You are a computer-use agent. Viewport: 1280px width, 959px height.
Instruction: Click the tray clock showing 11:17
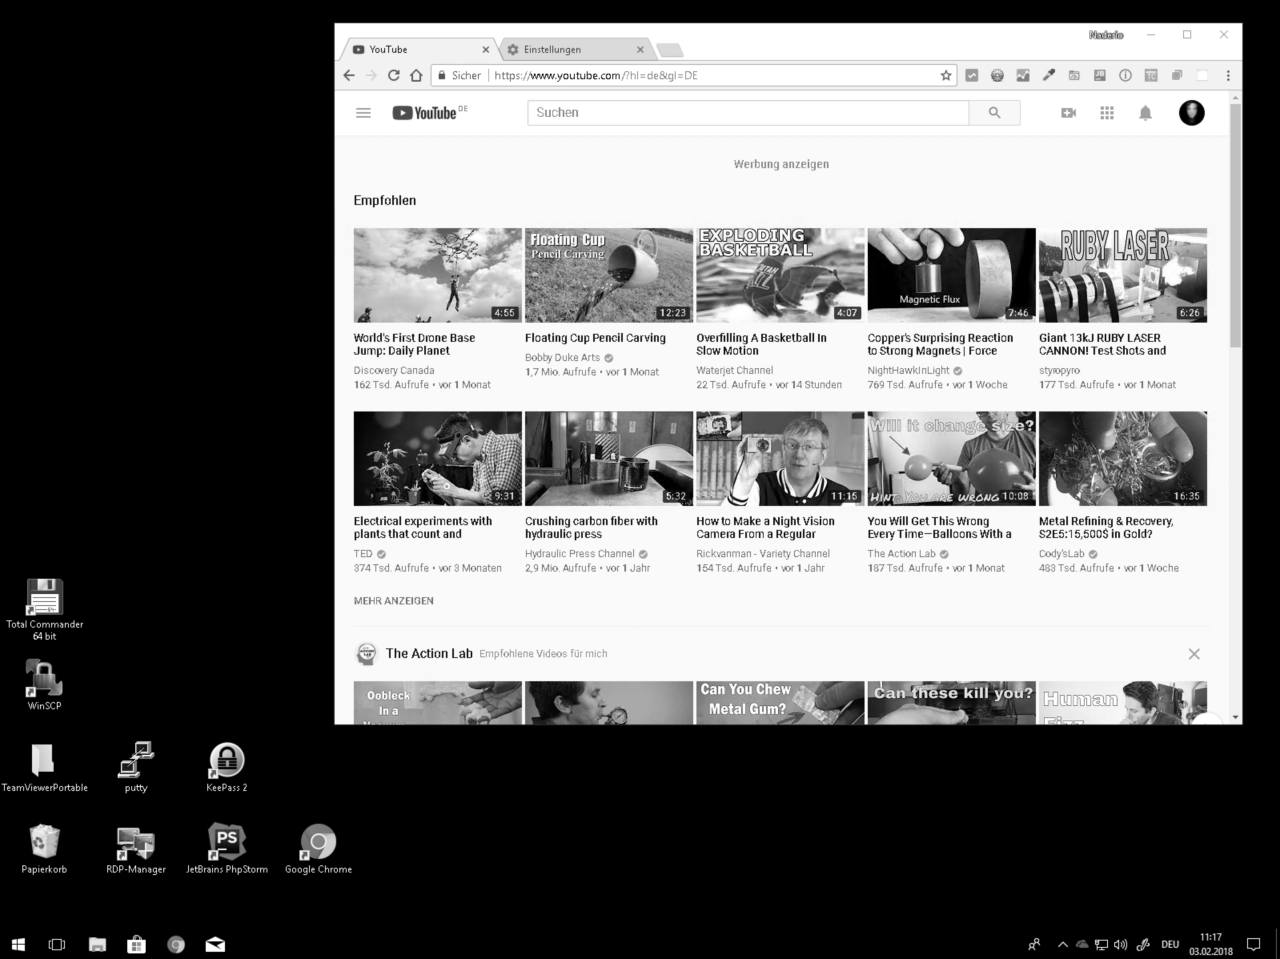point(1210,944)
